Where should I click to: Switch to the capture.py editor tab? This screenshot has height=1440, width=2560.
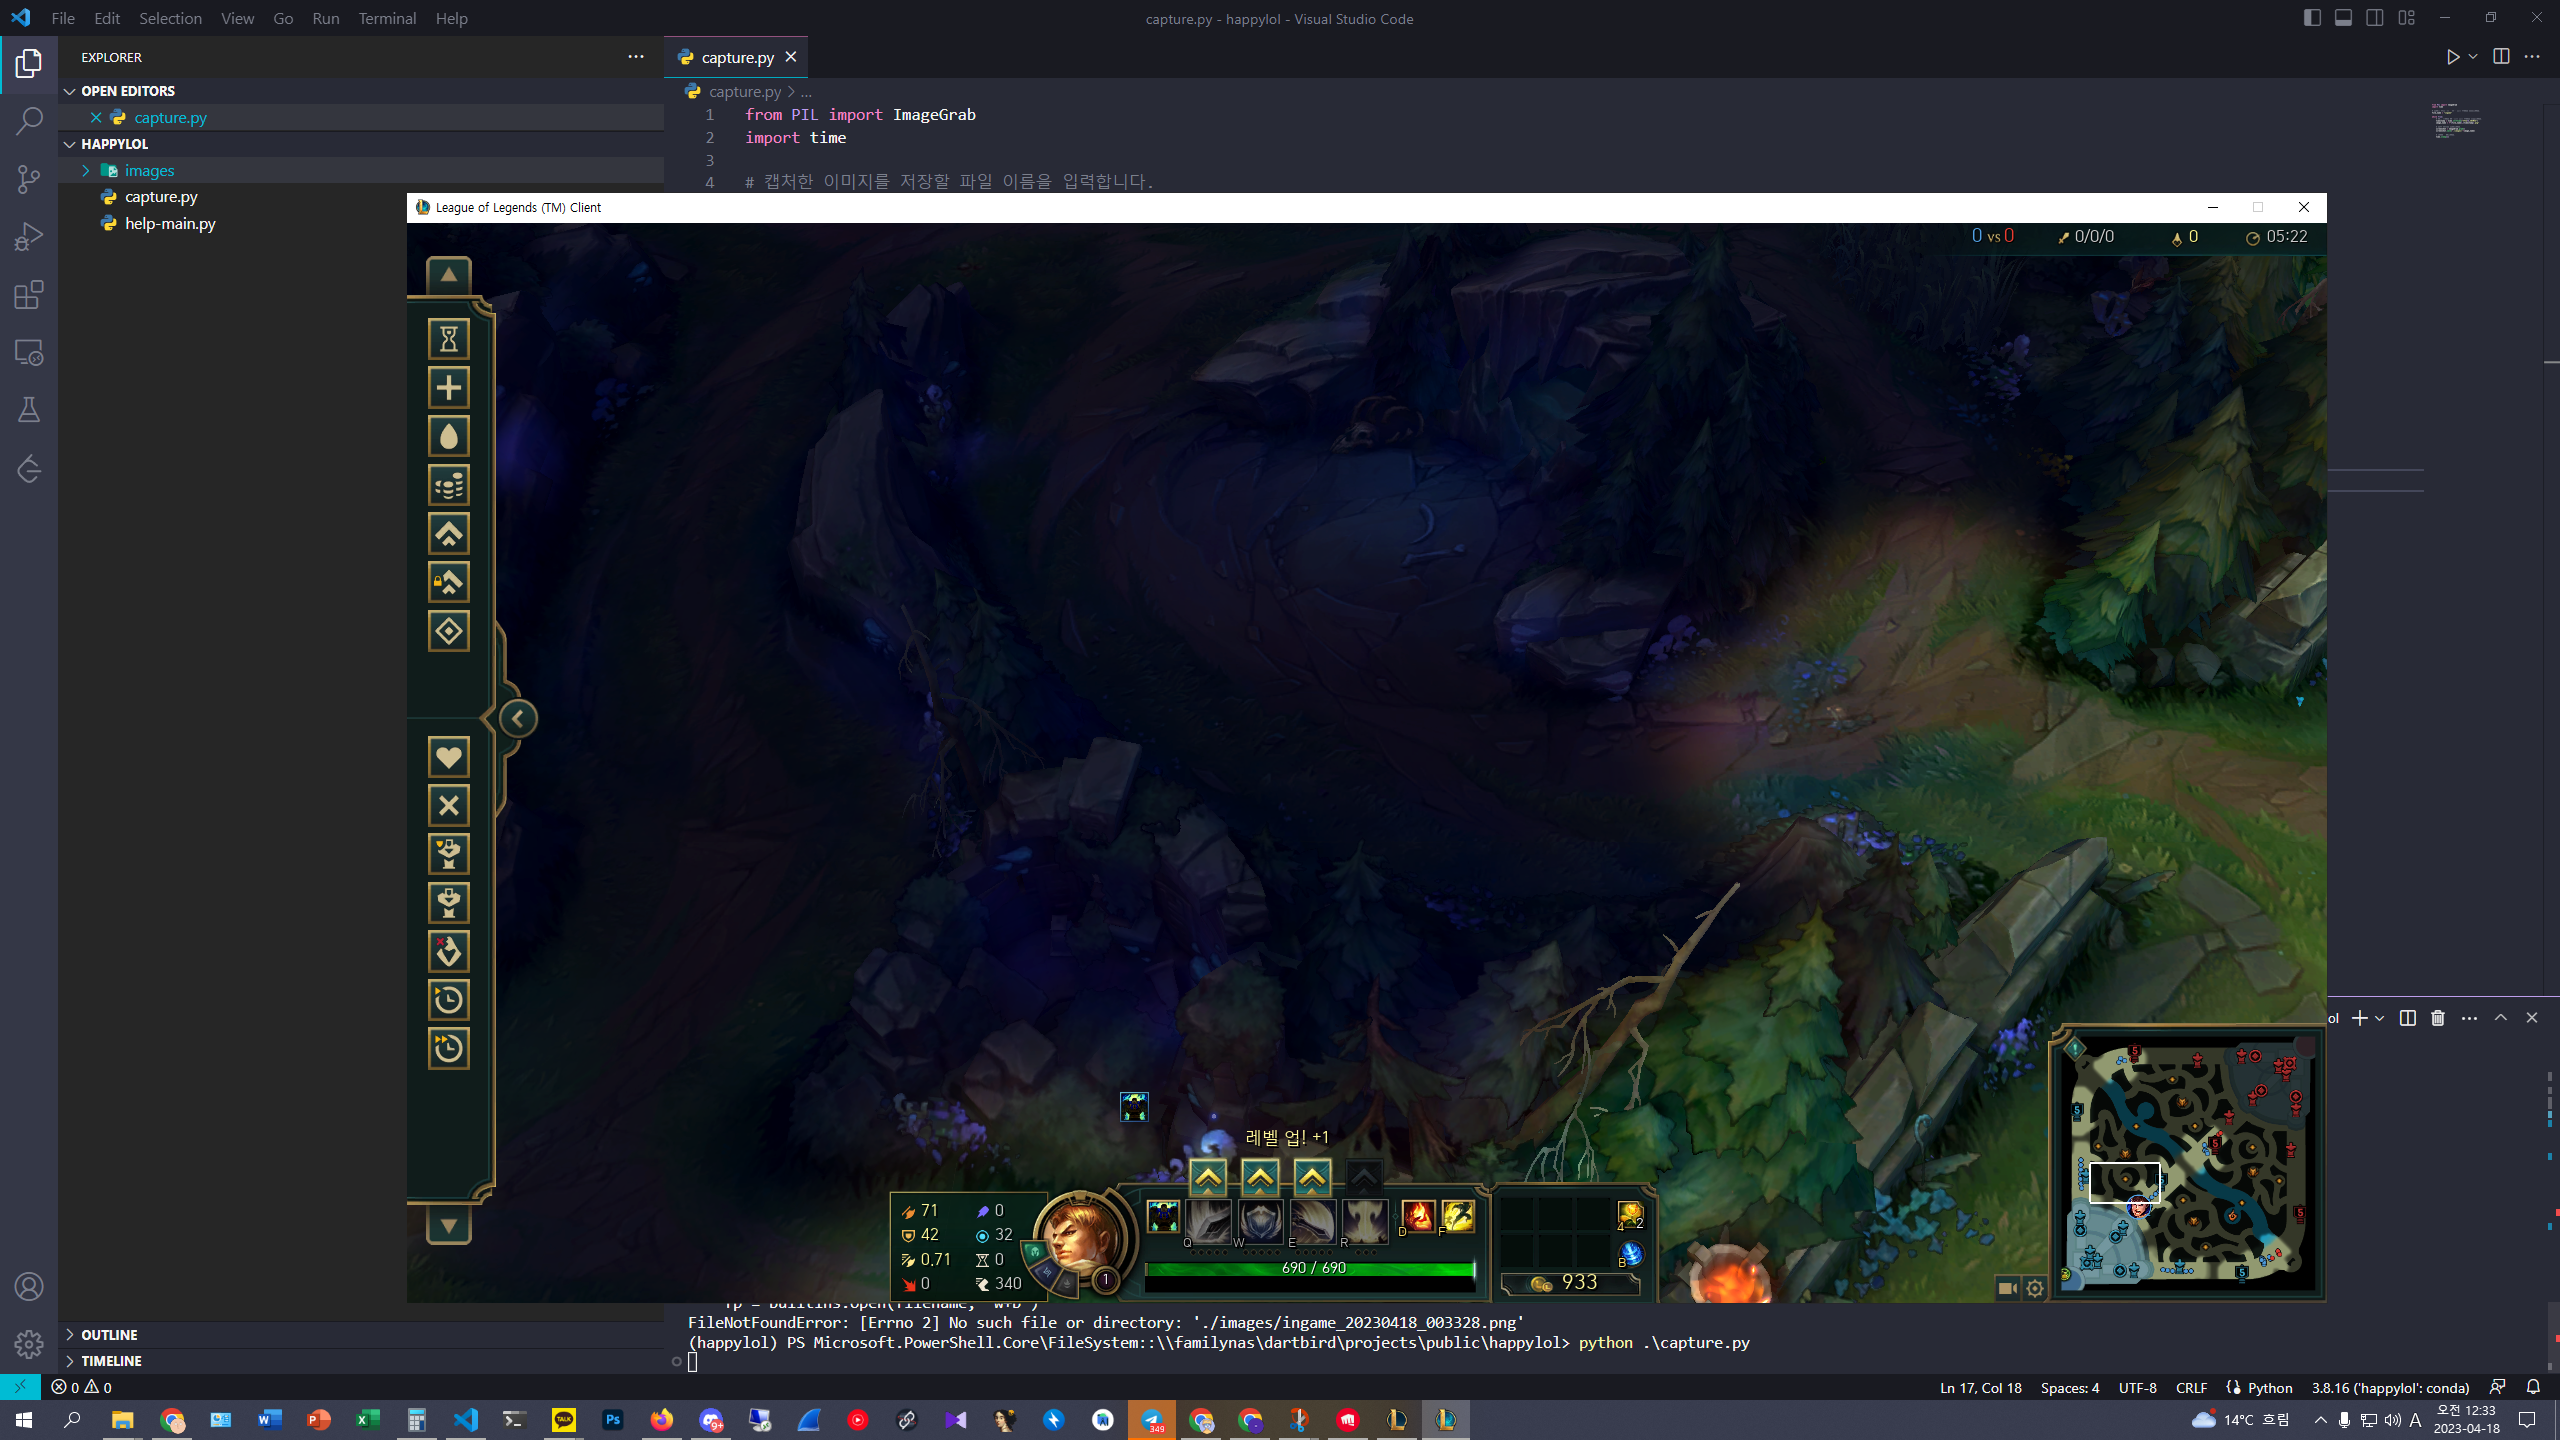736,57
